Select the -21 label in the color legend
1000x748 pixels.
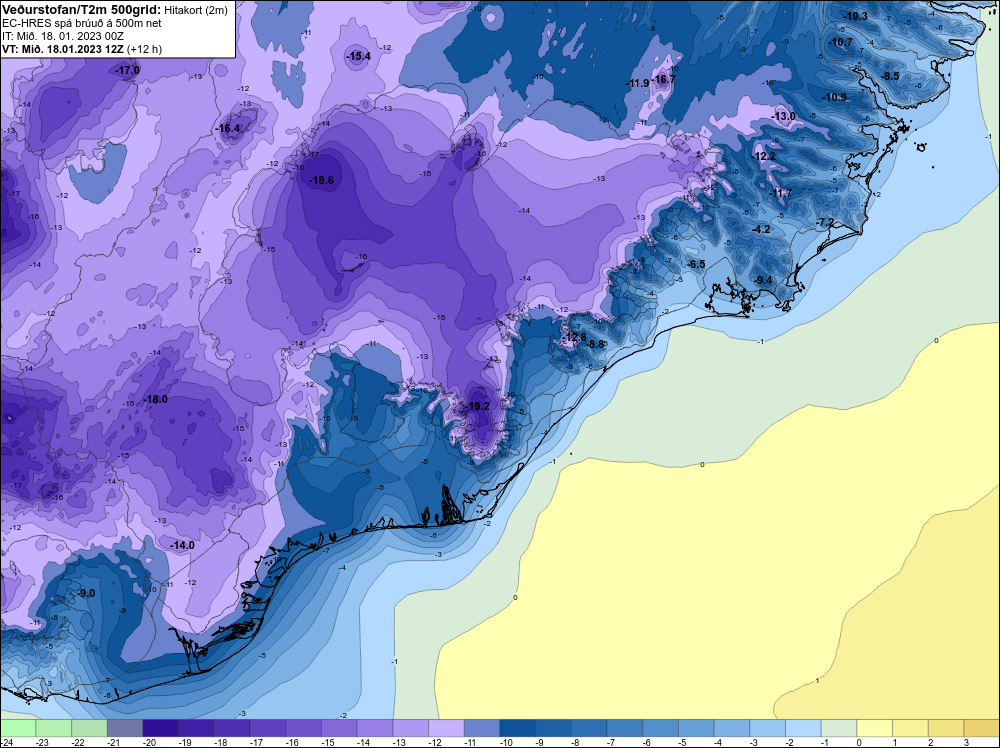[114, 742]
